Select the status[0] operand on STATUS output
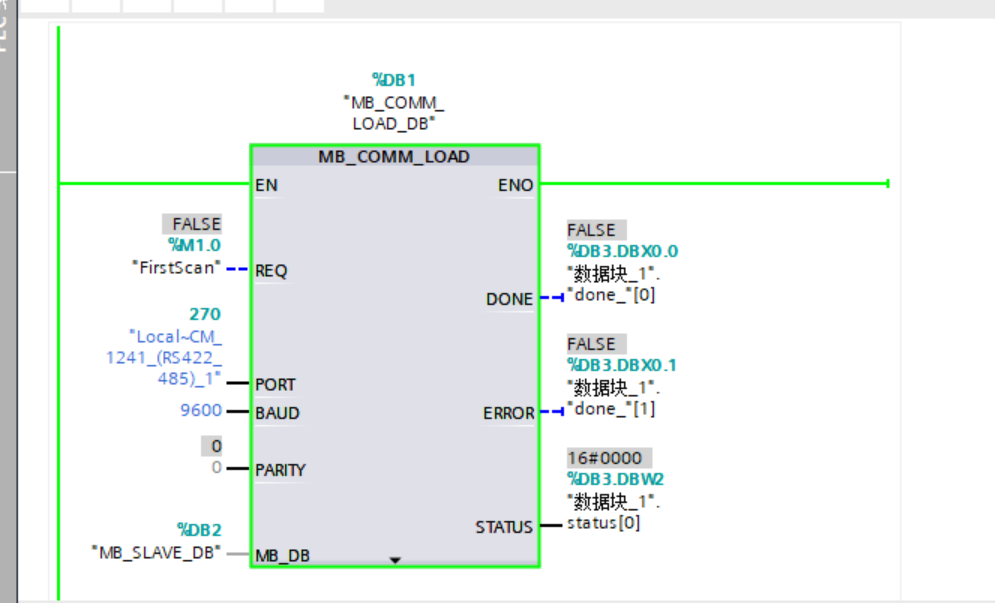This screenshot has width=995, height=603. pos(603,523)
